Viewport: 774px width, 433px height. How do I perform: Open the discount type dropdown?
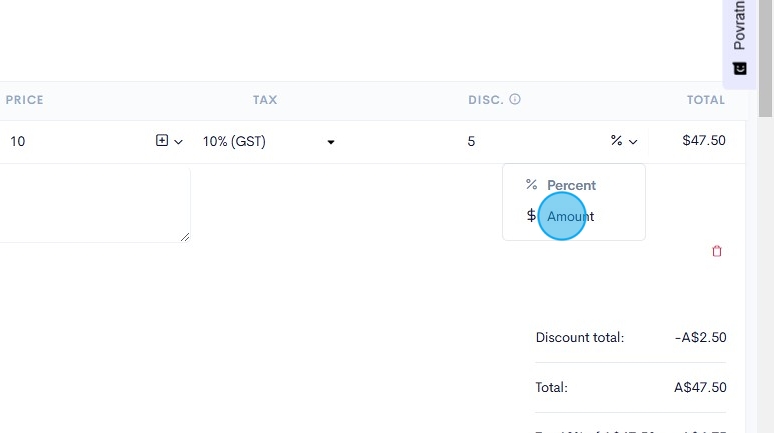pyautogui.click(x=624, y=141)
